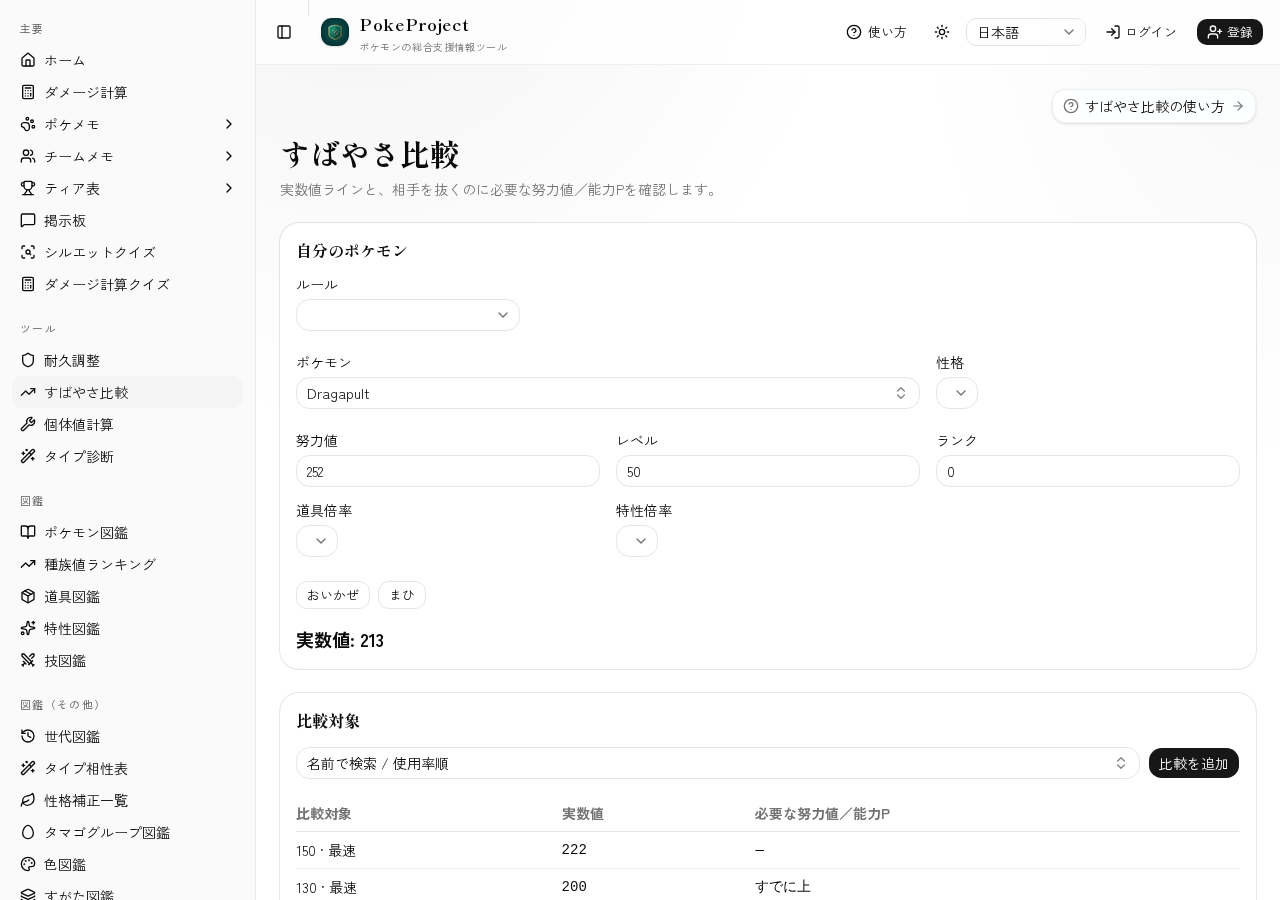The height and width of the screenshot is (900, 1280).
Task: Open ポケモン図鑑 from sidebar
Action: click(128, 532)
